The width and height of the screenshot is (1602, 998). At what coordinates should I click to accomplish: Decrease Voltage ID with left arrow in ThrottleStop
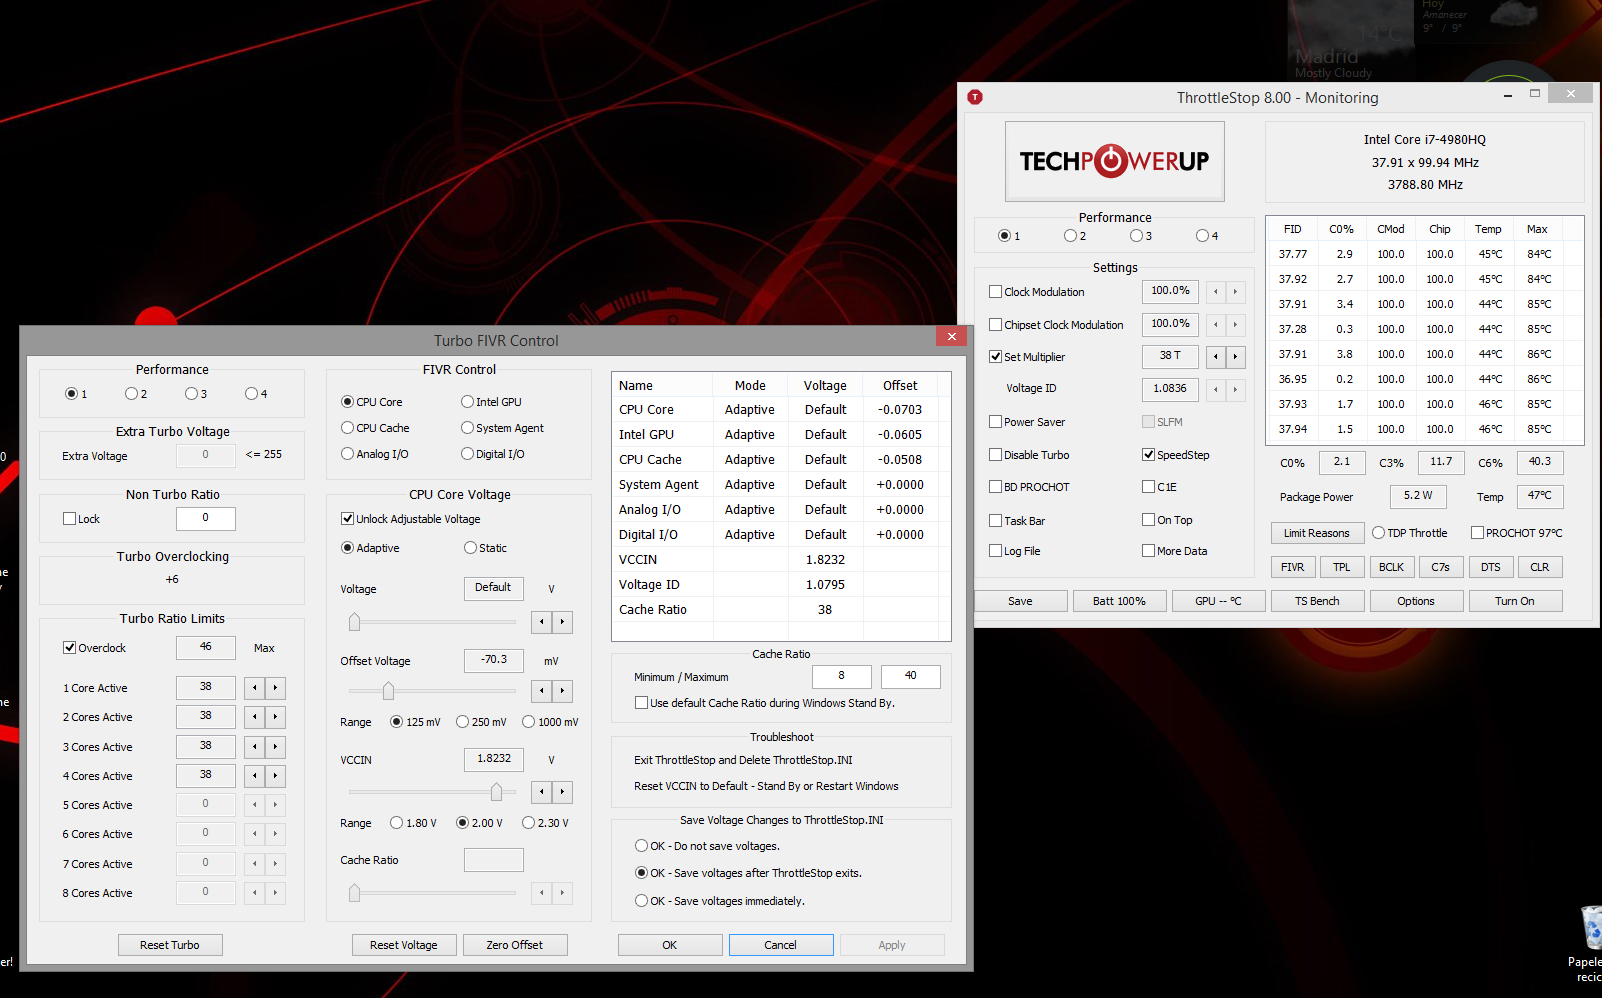[x=1216, y=389]
